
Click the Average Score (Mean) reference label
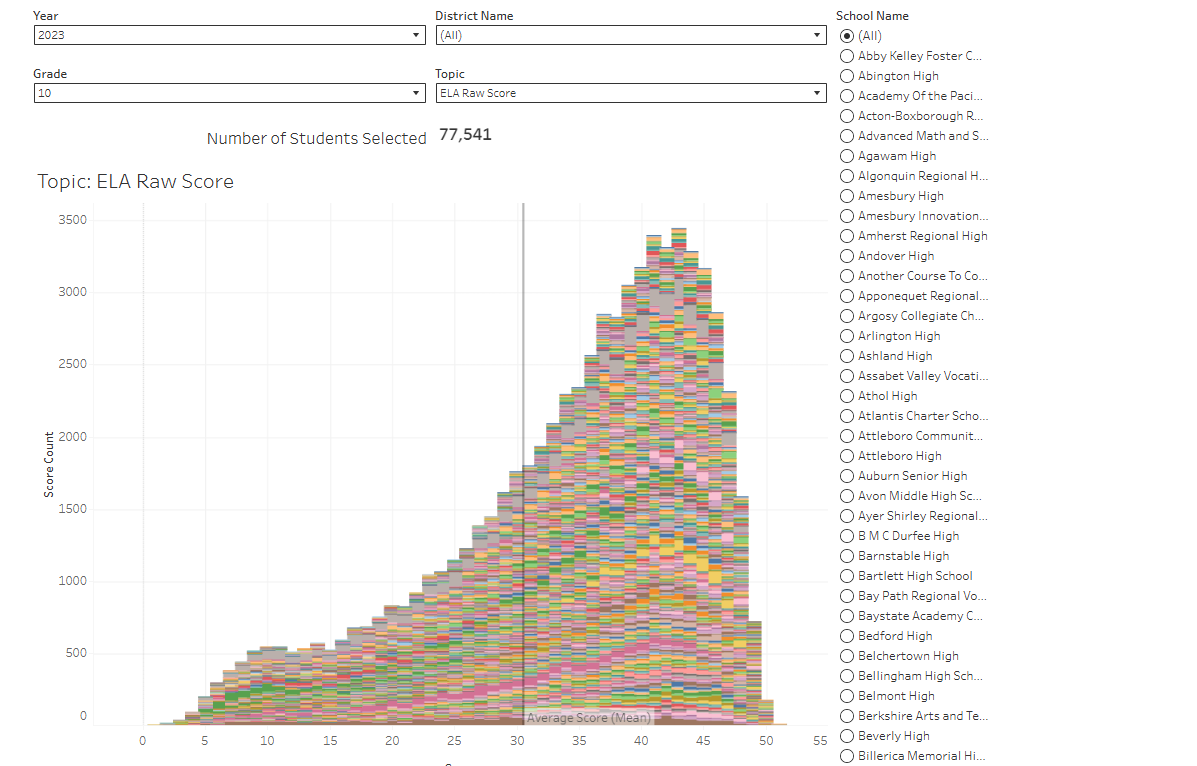(588, 718)
